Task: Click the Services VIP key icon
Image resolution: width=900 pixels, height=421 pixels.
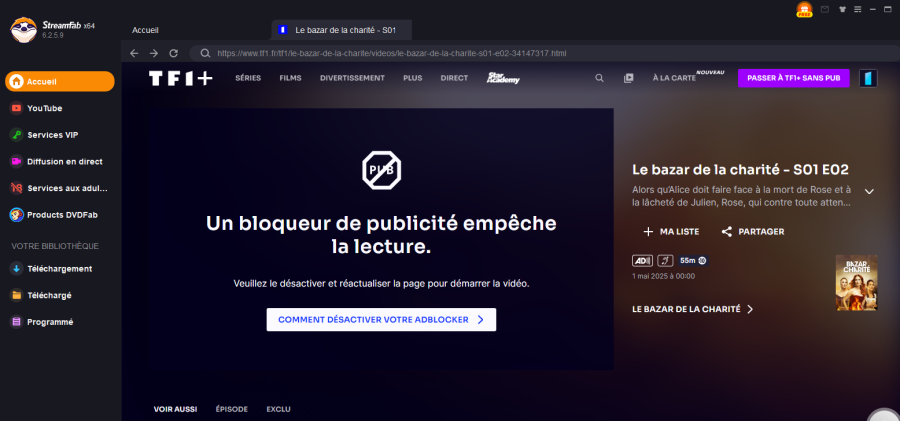Action: (x=17, y=135)
